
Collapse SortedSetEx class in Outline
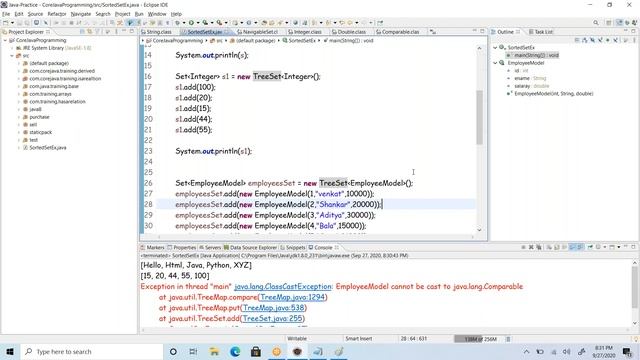click(496, 48)
